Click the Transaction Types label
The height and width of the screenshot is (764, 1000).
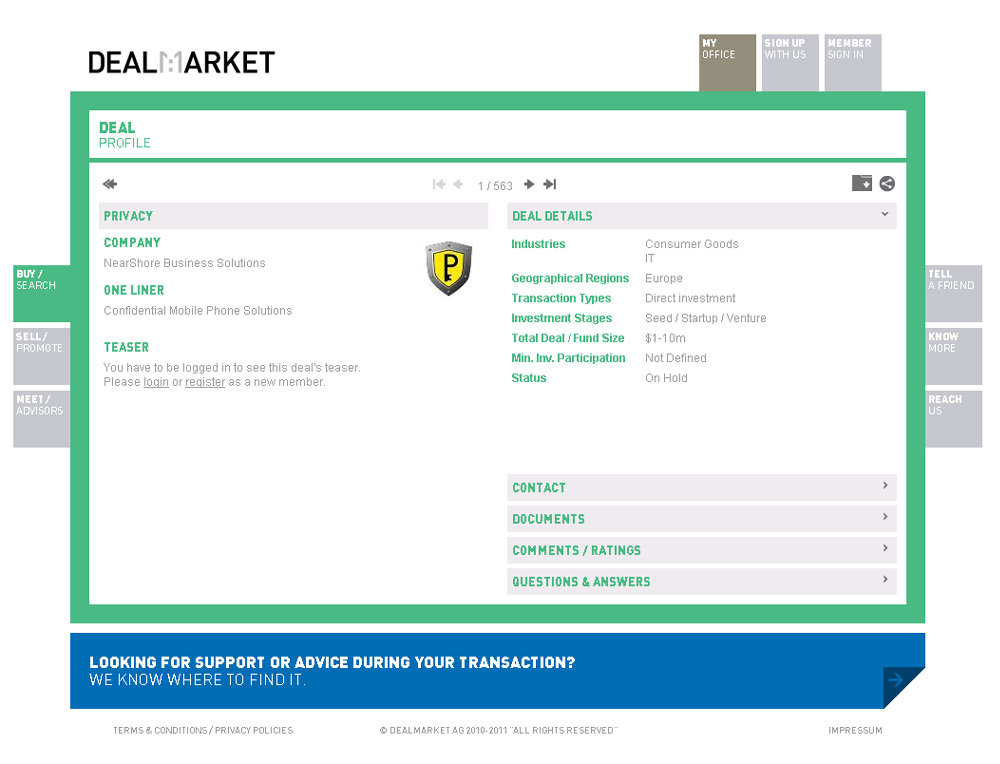pos(561,298)
